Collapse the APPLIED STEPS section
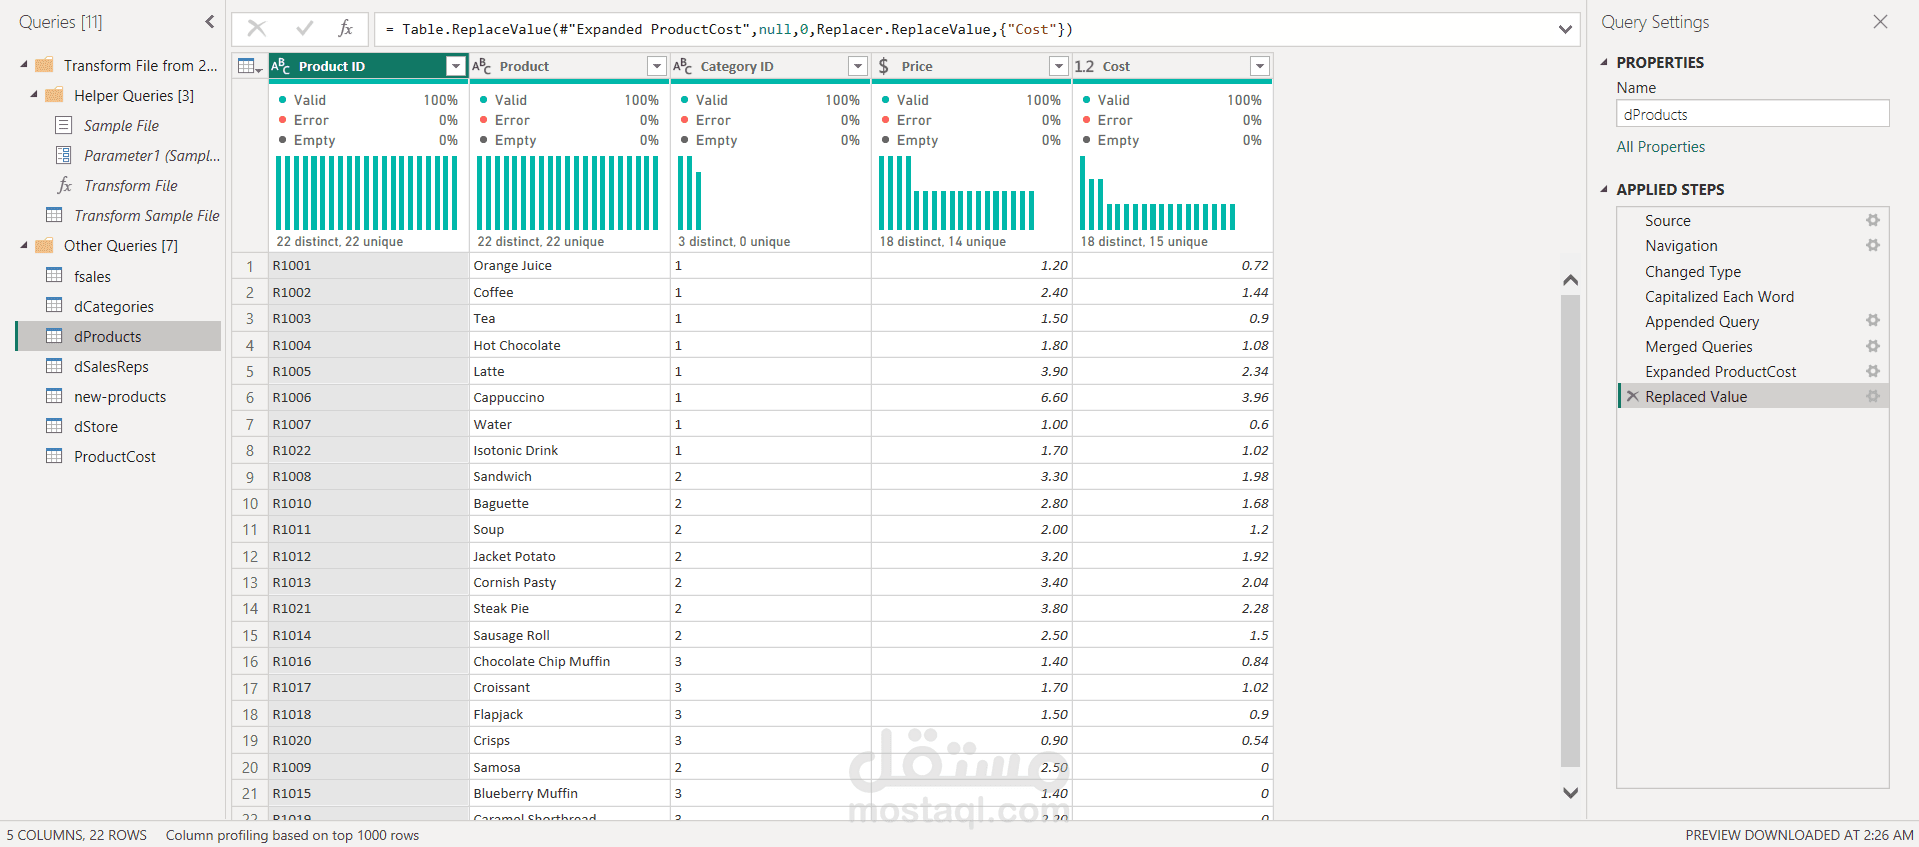Image resolution: width=1919 pixels, height=847 pixels. (x=1604, y=189)
